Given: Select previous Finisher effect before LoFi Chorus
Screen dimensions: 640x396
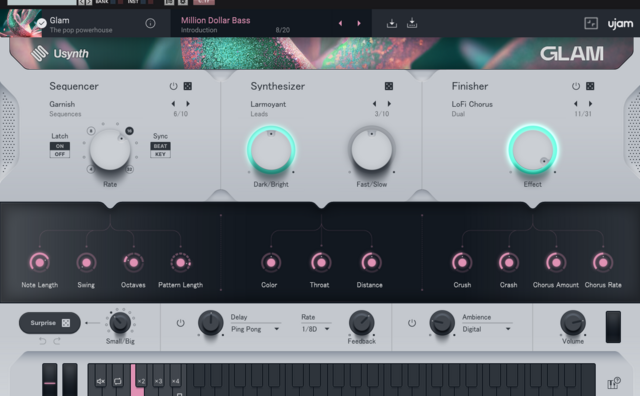Looking at the screenshot, I should click(576, 104).
